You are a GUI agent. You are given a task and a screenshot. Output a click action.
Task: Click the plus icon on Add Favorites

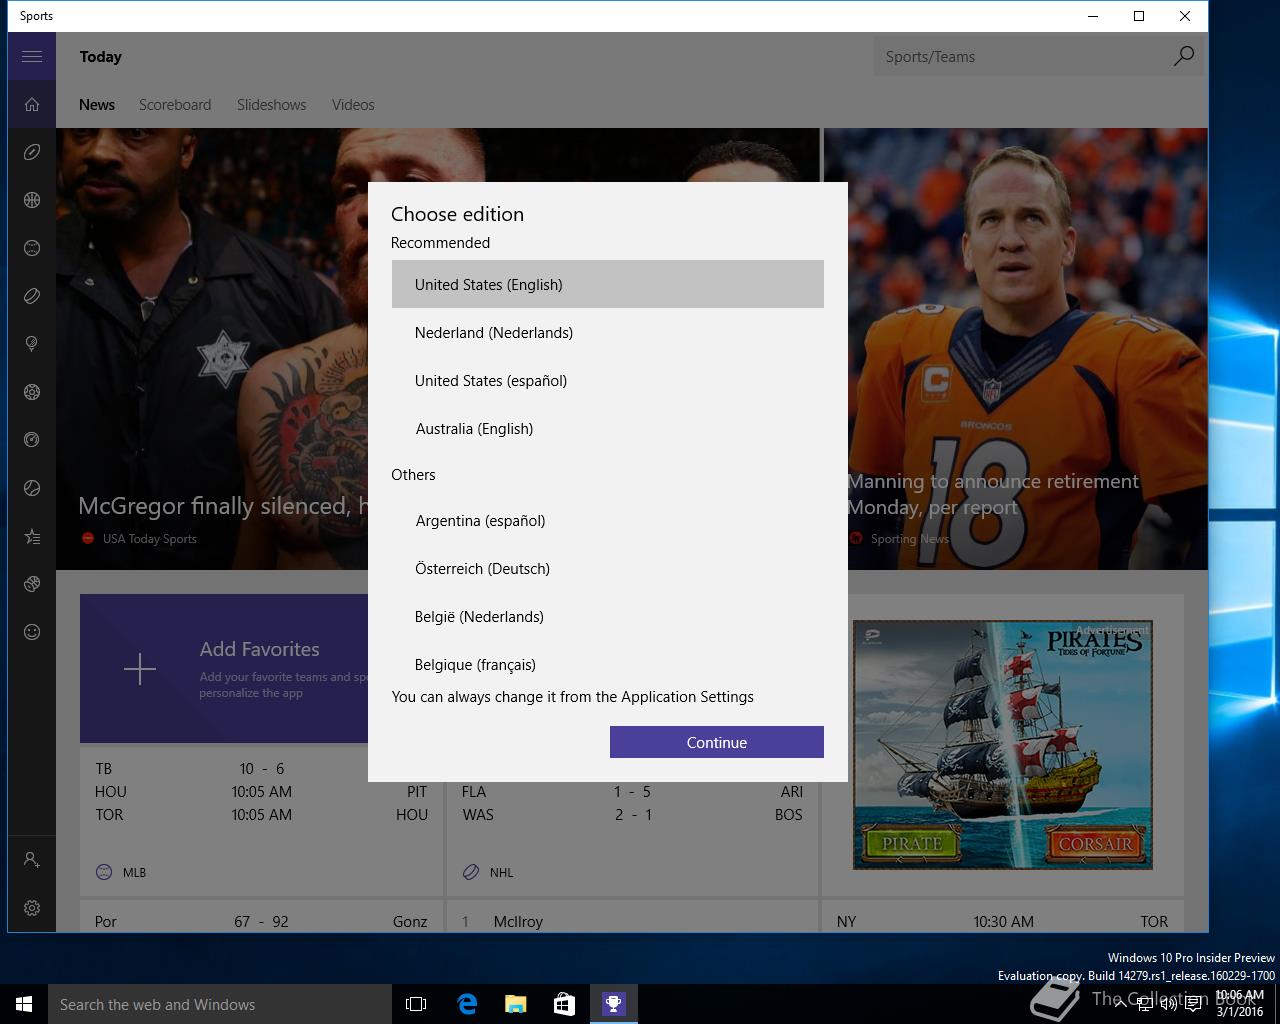[x=140, y=669]
